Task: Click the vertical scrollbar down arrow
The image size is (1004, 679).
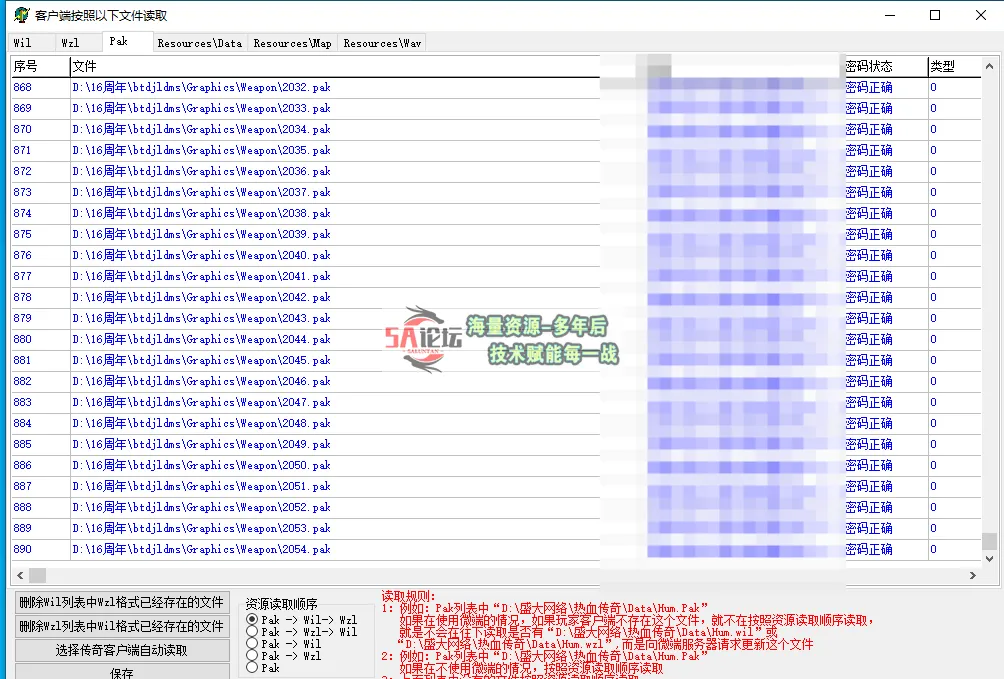Action: point(989,559)
